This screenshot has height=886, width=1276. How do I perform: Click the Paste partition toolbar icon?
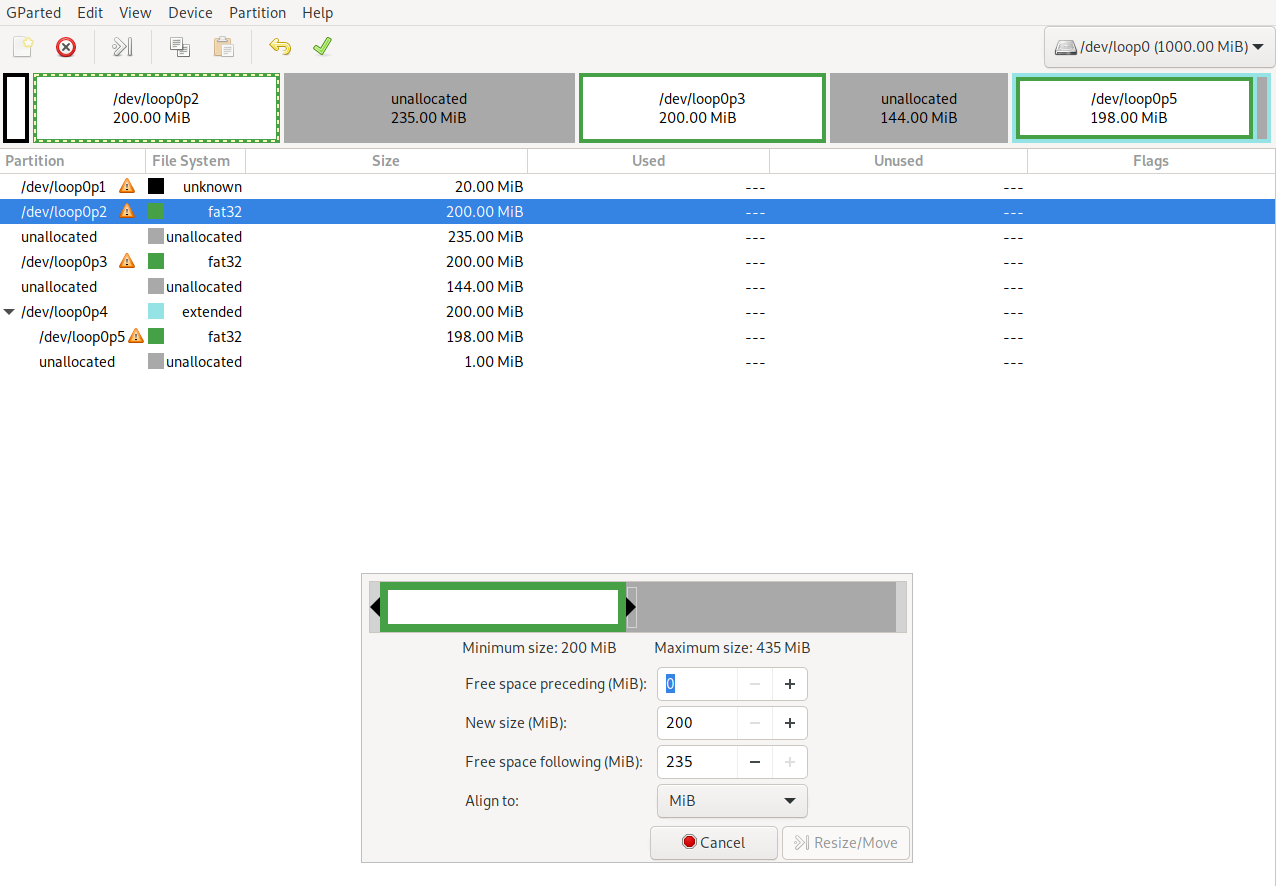point(223,47)
